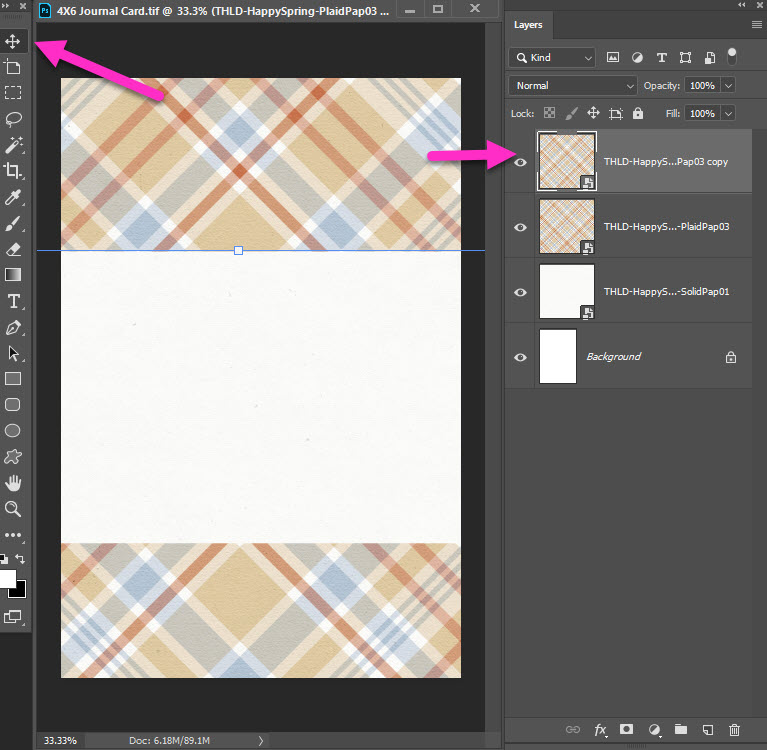
Task: Select the Horizontal Type tool
Action: 13,301
